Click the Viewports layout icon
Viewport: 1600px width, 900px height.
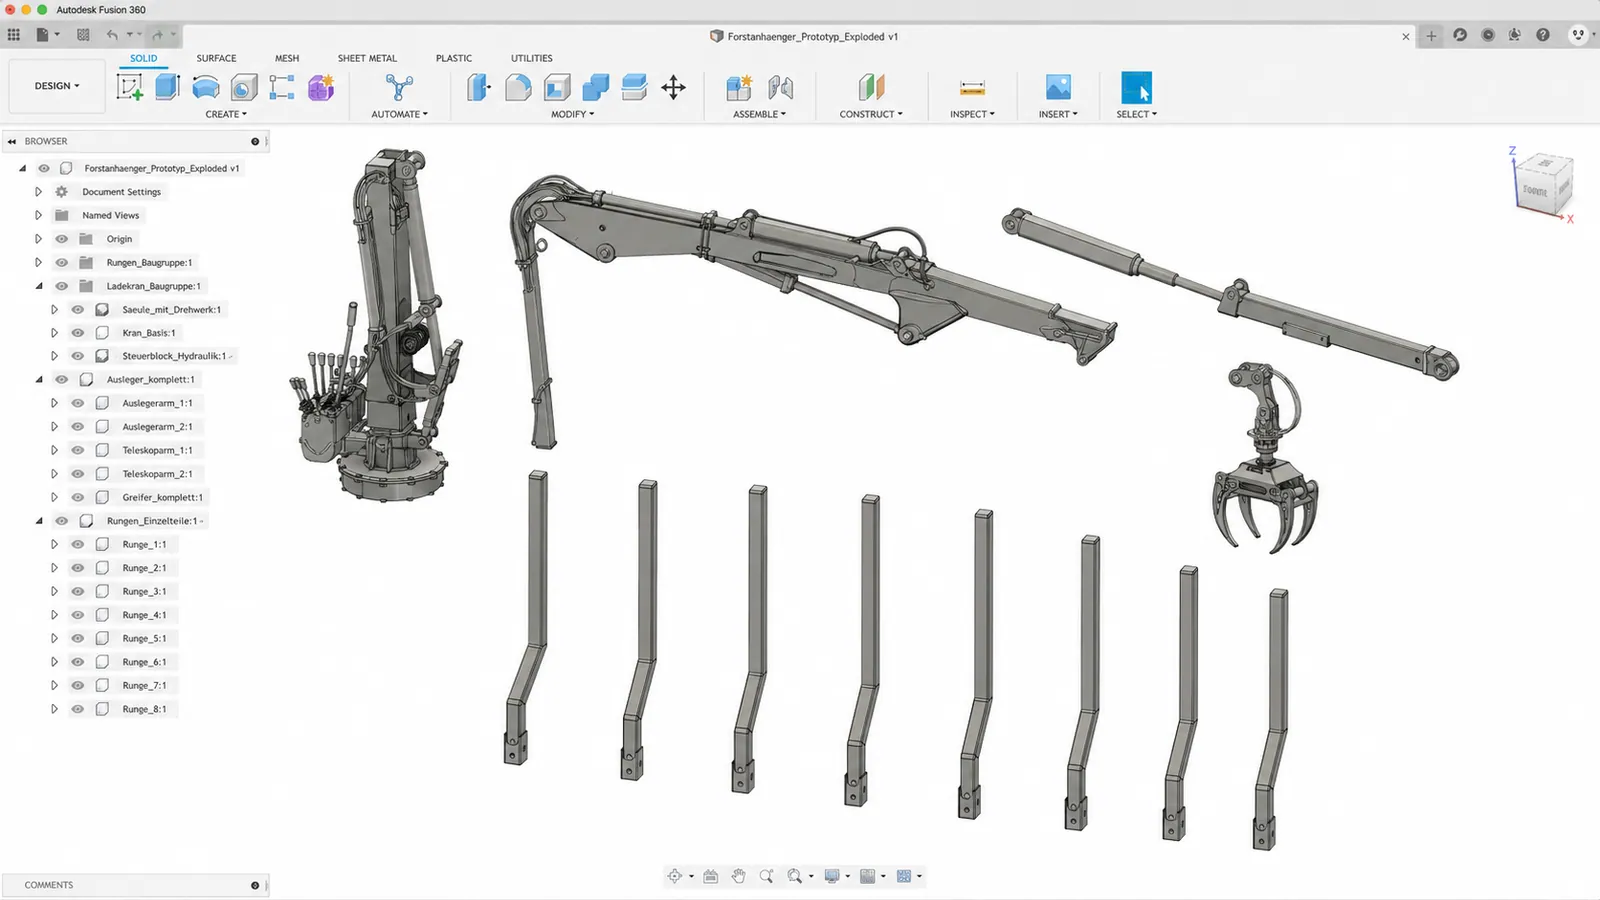[904, 876]
